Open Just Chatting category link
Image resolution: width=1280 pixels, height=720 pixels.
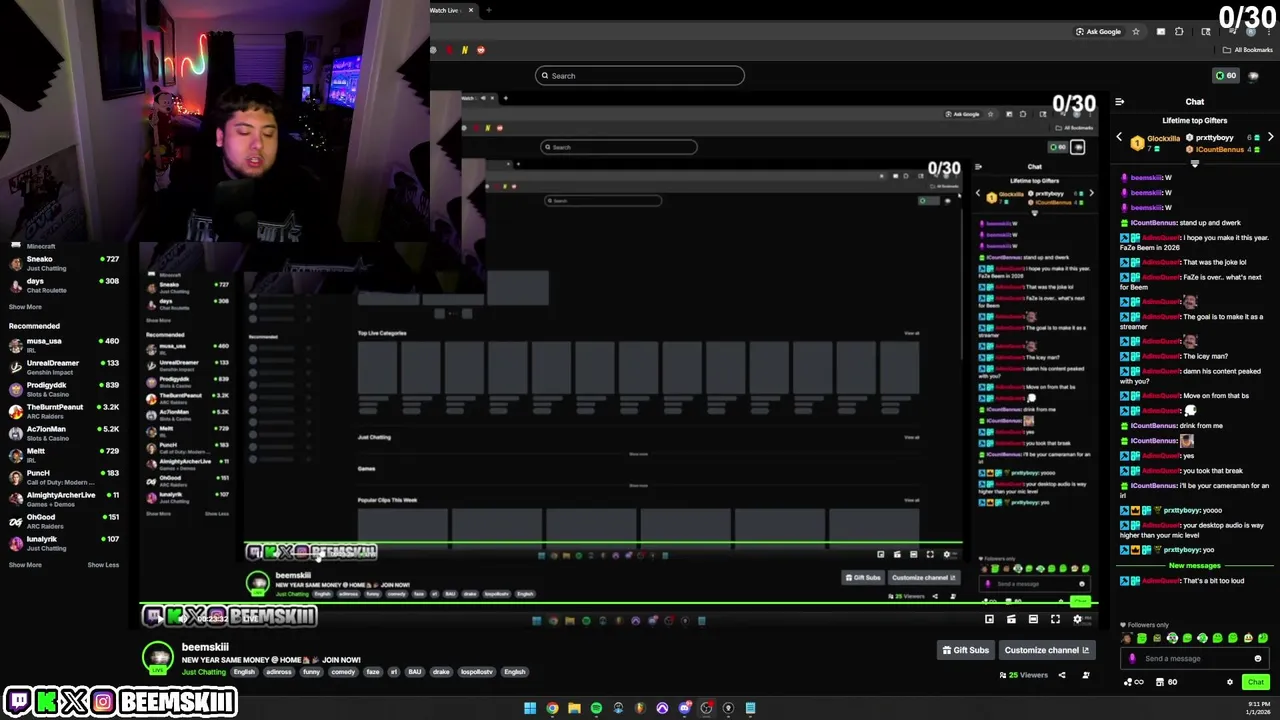[x=203, y=672]
